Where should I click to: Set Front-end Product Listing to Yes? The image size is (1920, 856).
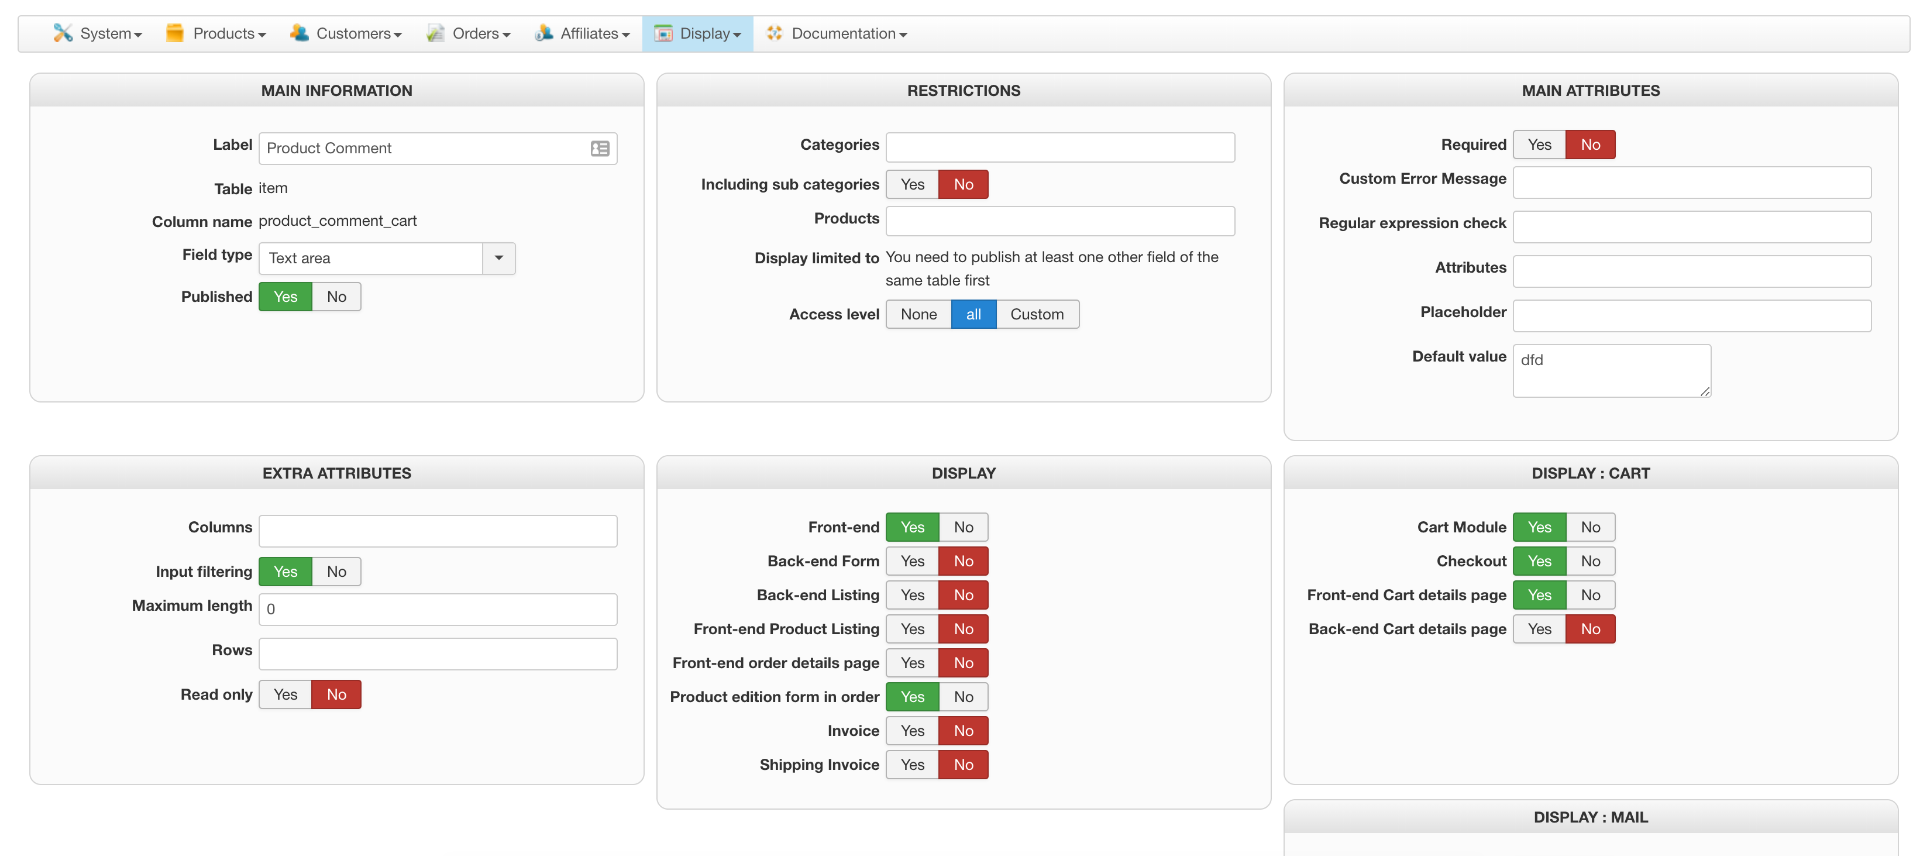click(913, 629)
